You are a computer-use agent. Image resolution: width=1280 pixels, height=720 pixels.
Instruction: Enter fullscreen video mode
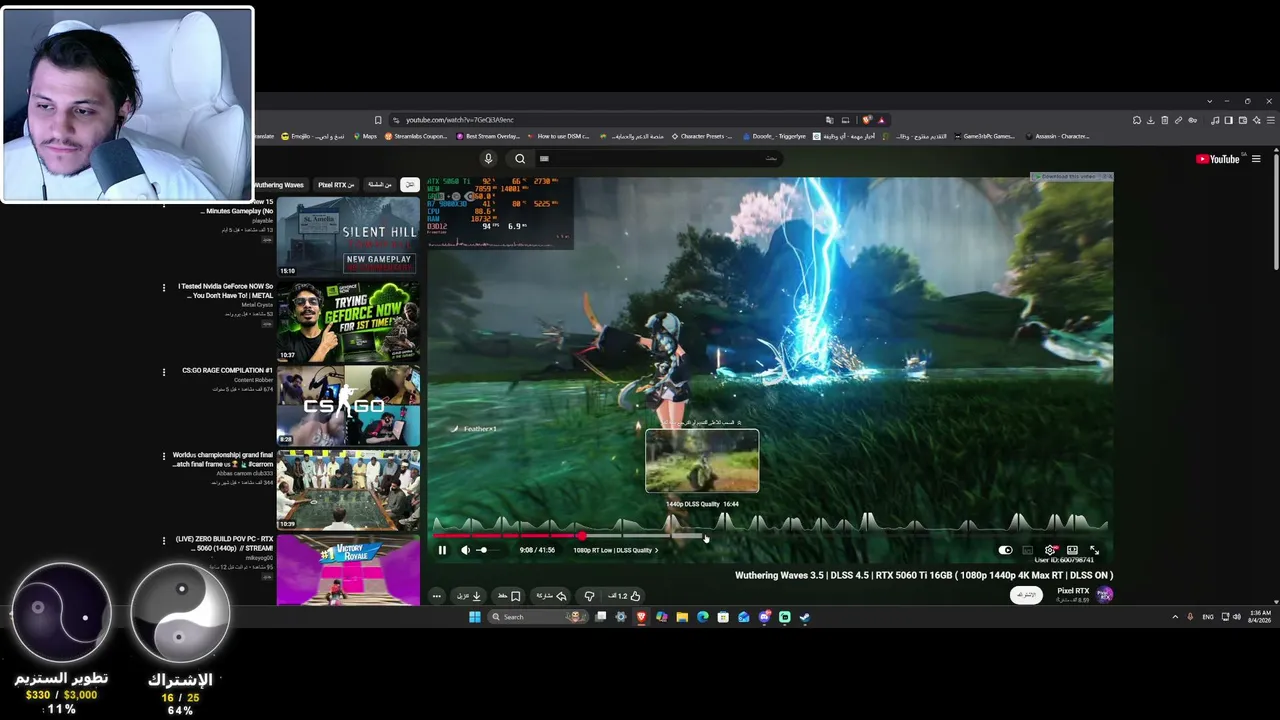tap(1094, 550)
